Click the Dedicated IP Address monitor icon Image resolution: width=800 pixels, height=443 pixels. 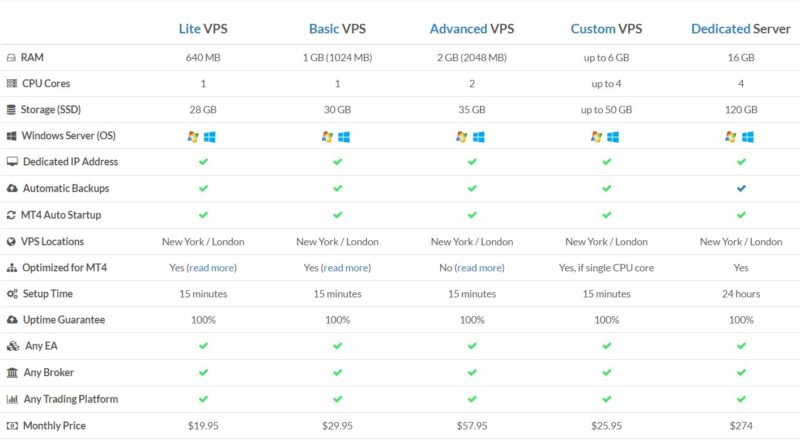(x=12, y=162)
